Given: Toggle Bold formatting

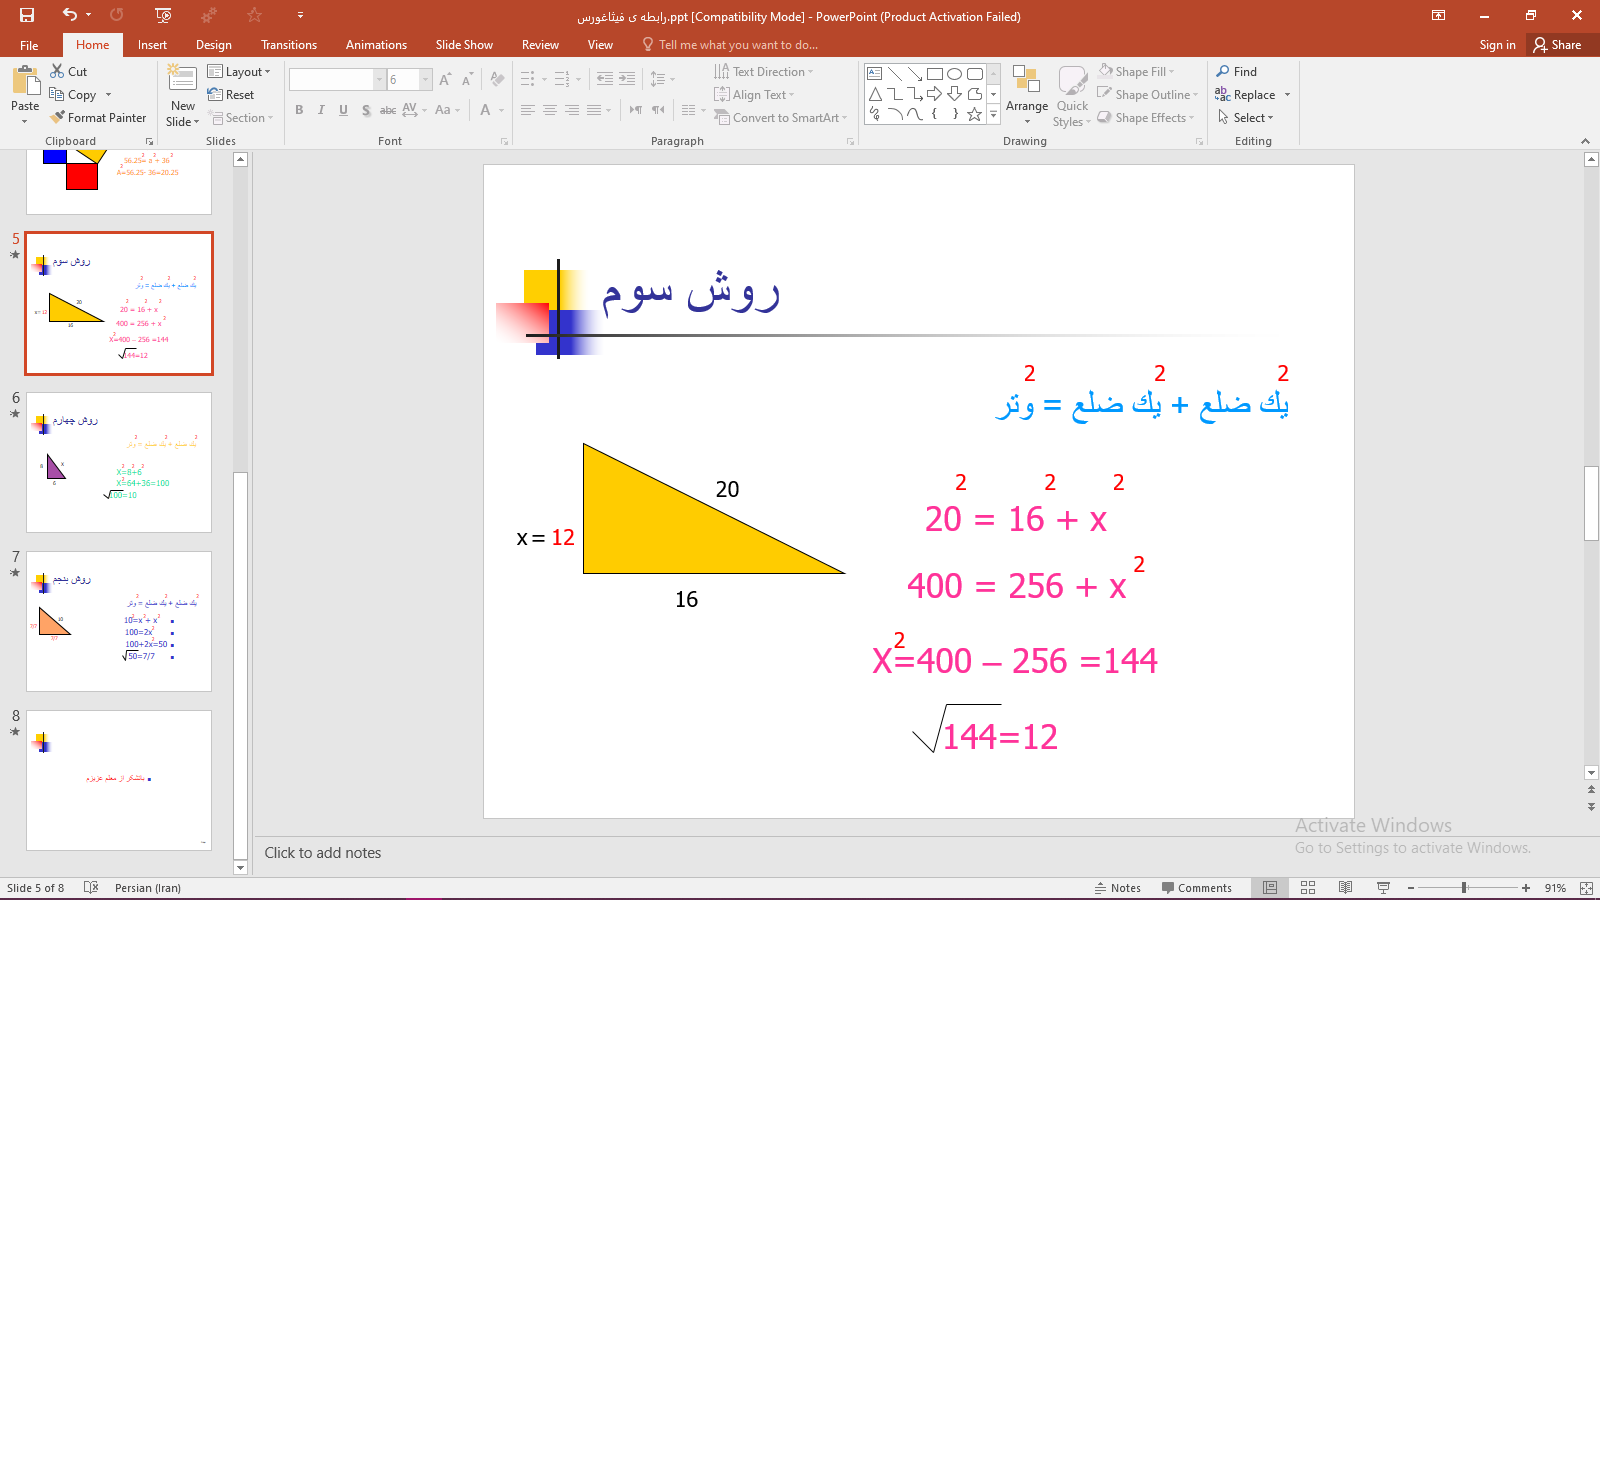Looking at the screenshot, I should (x=299, y=110).
